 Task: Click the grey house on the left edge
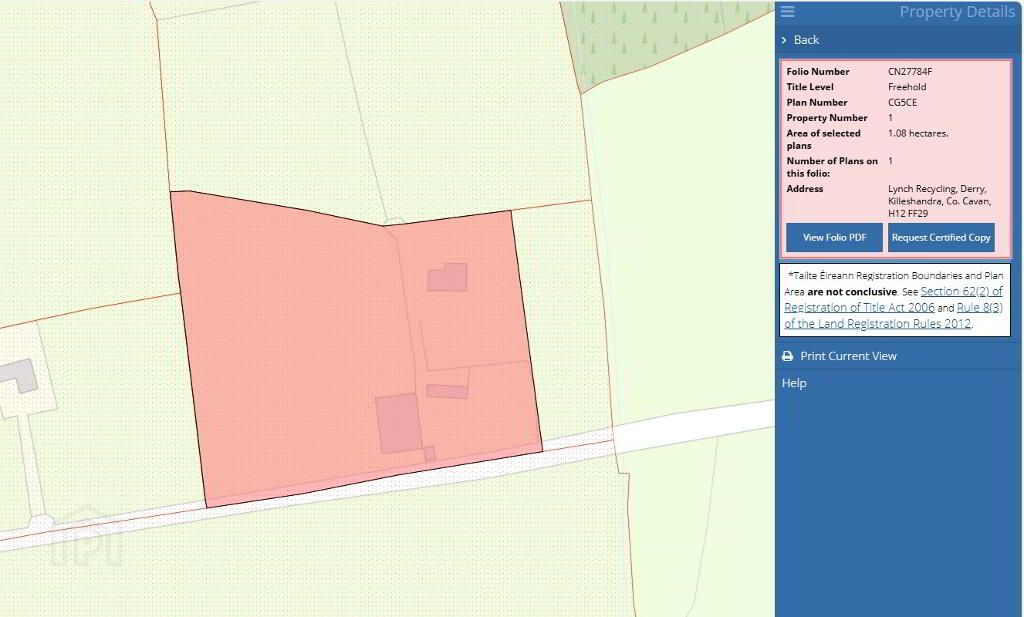tap(18, 375)
